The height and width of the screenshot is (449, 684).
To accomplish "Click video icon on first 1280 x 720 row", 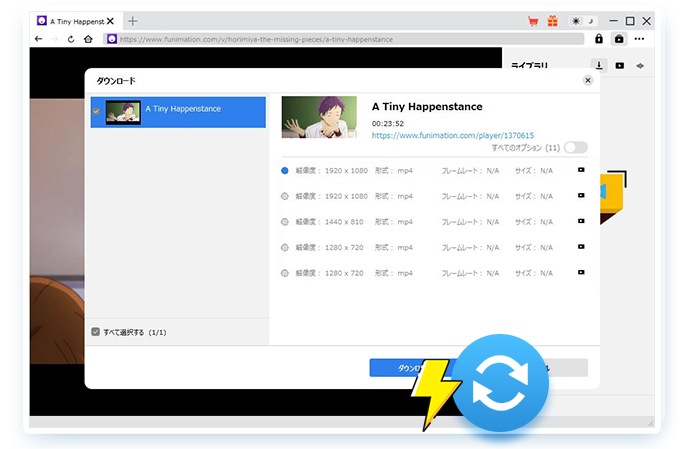I will point(581,247).
